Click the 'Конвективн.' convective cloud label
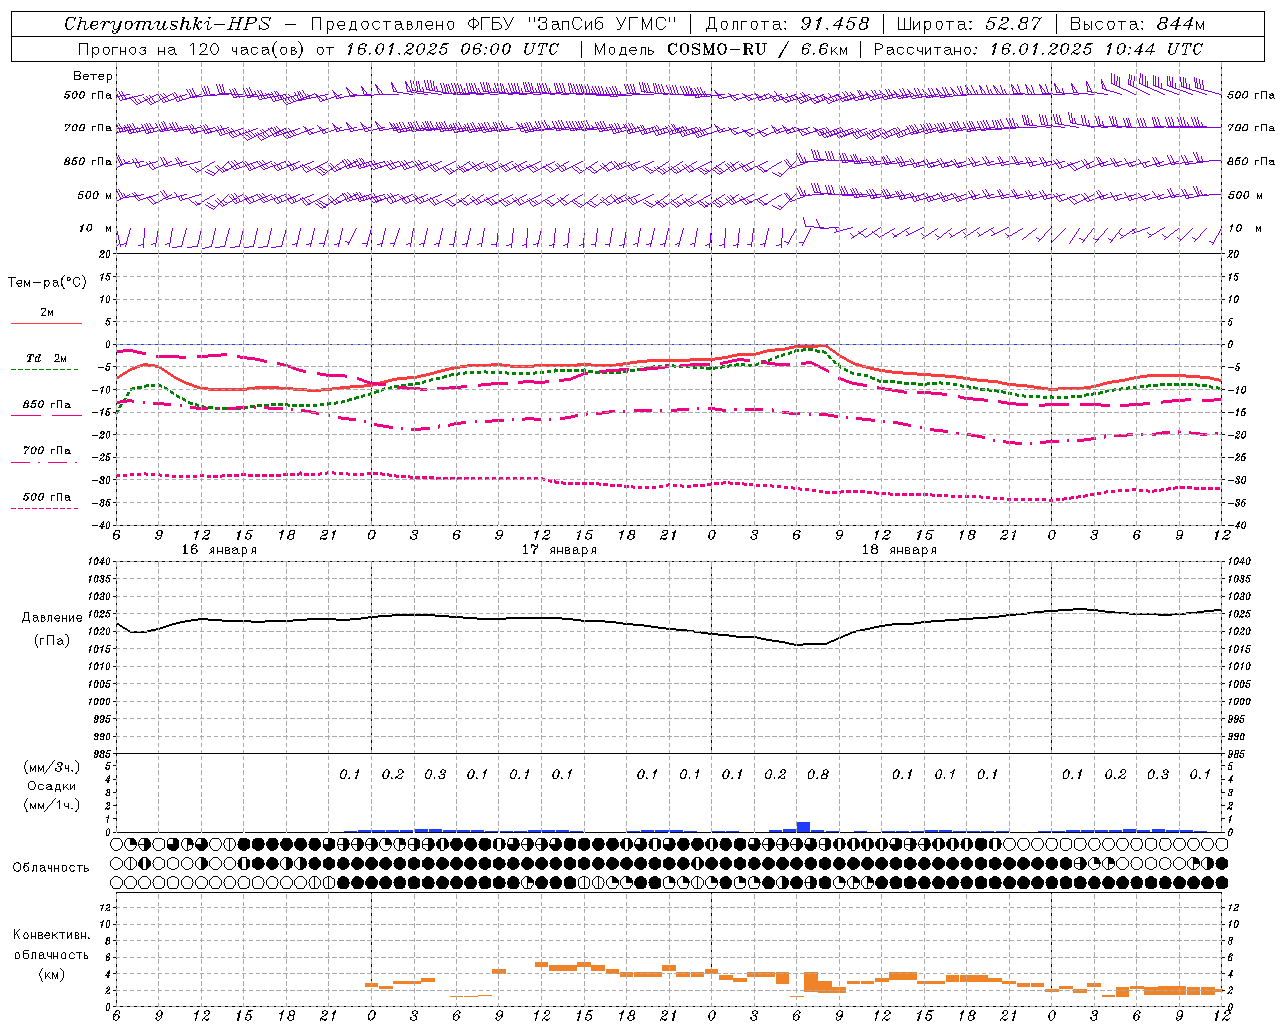 52,935
